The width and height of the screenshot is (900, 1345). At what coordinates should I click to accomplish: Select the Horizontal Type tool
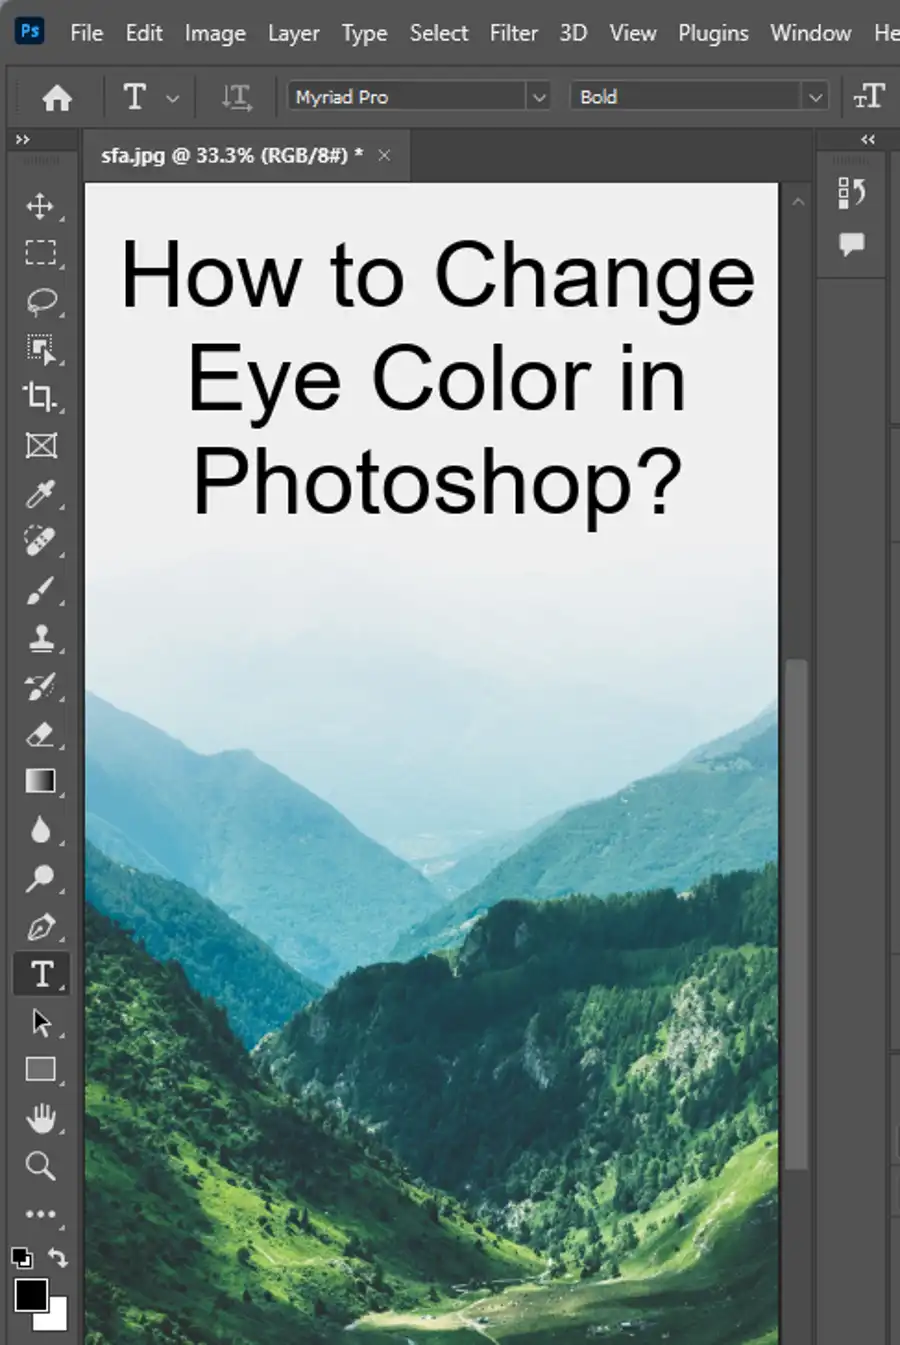[41, 973]
